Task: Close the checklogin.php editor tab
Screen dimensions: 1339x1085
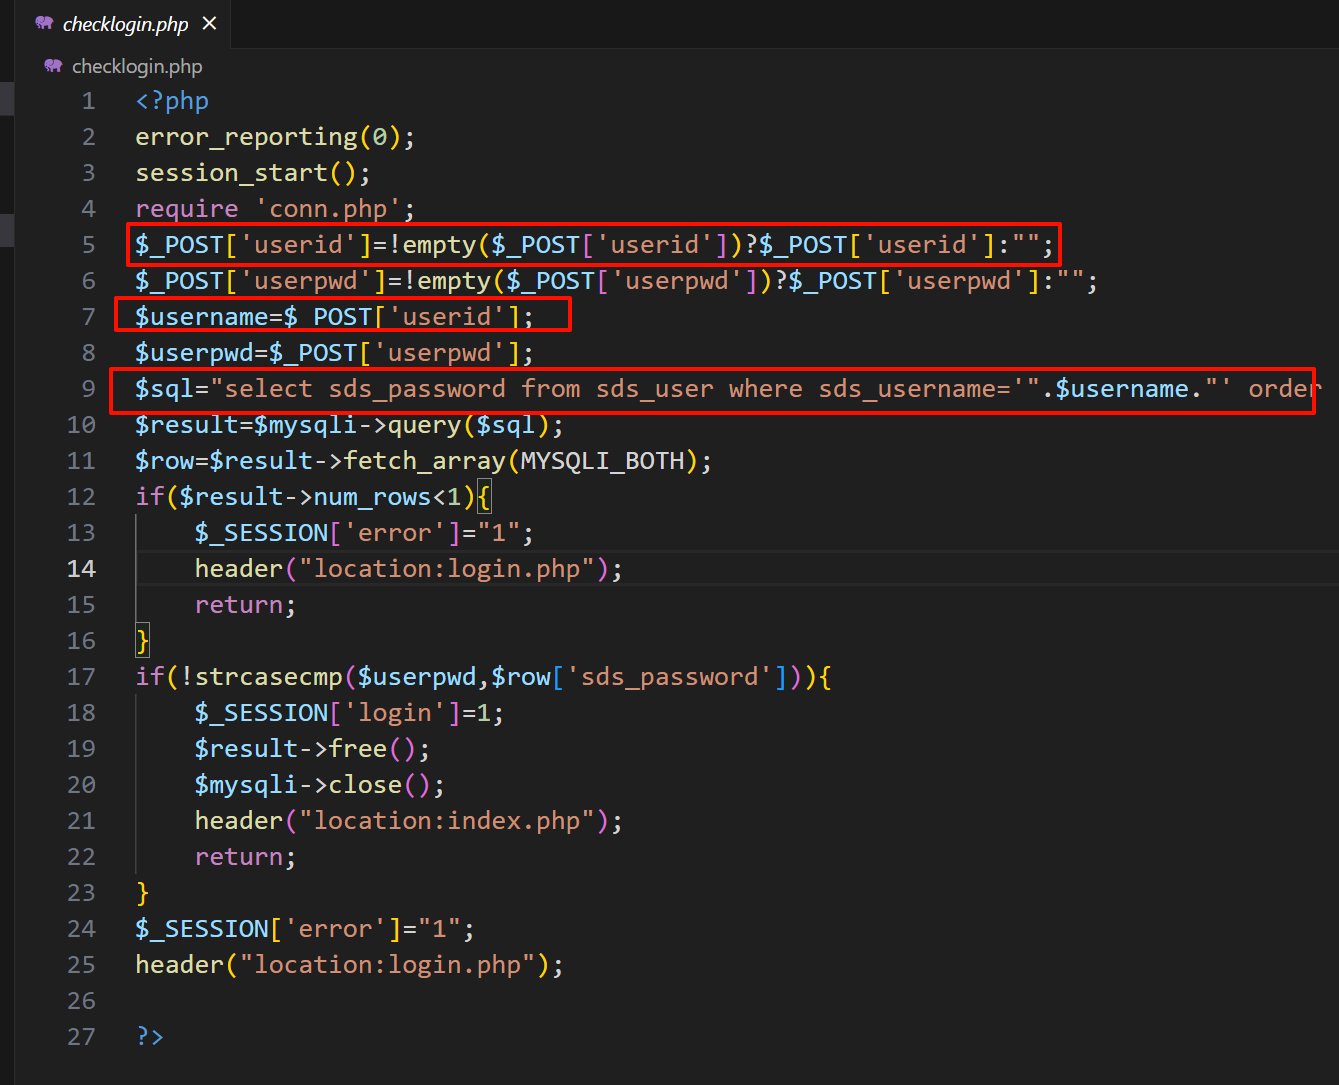Action: tap(209, 23)
